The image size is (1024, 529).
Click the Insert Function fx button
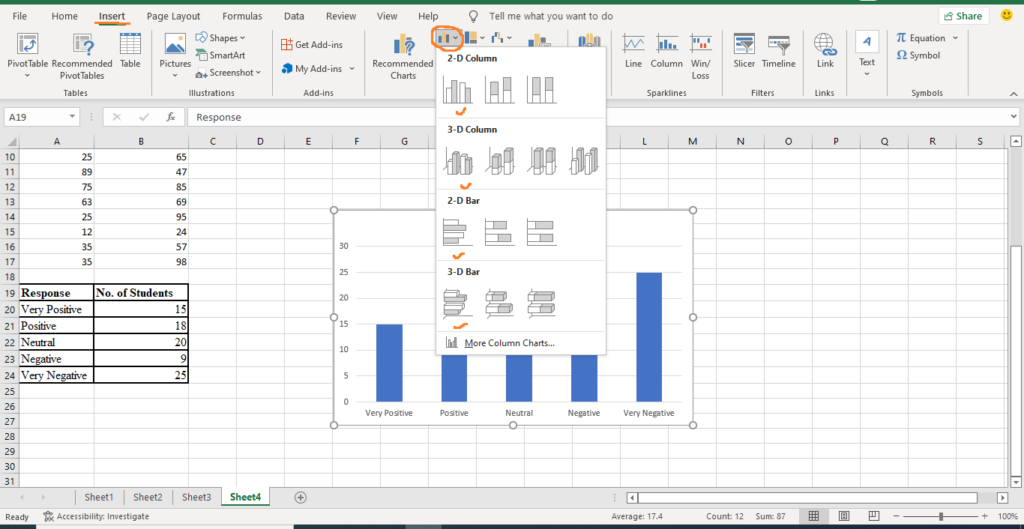pyautogui.click(x=170, y=117)
